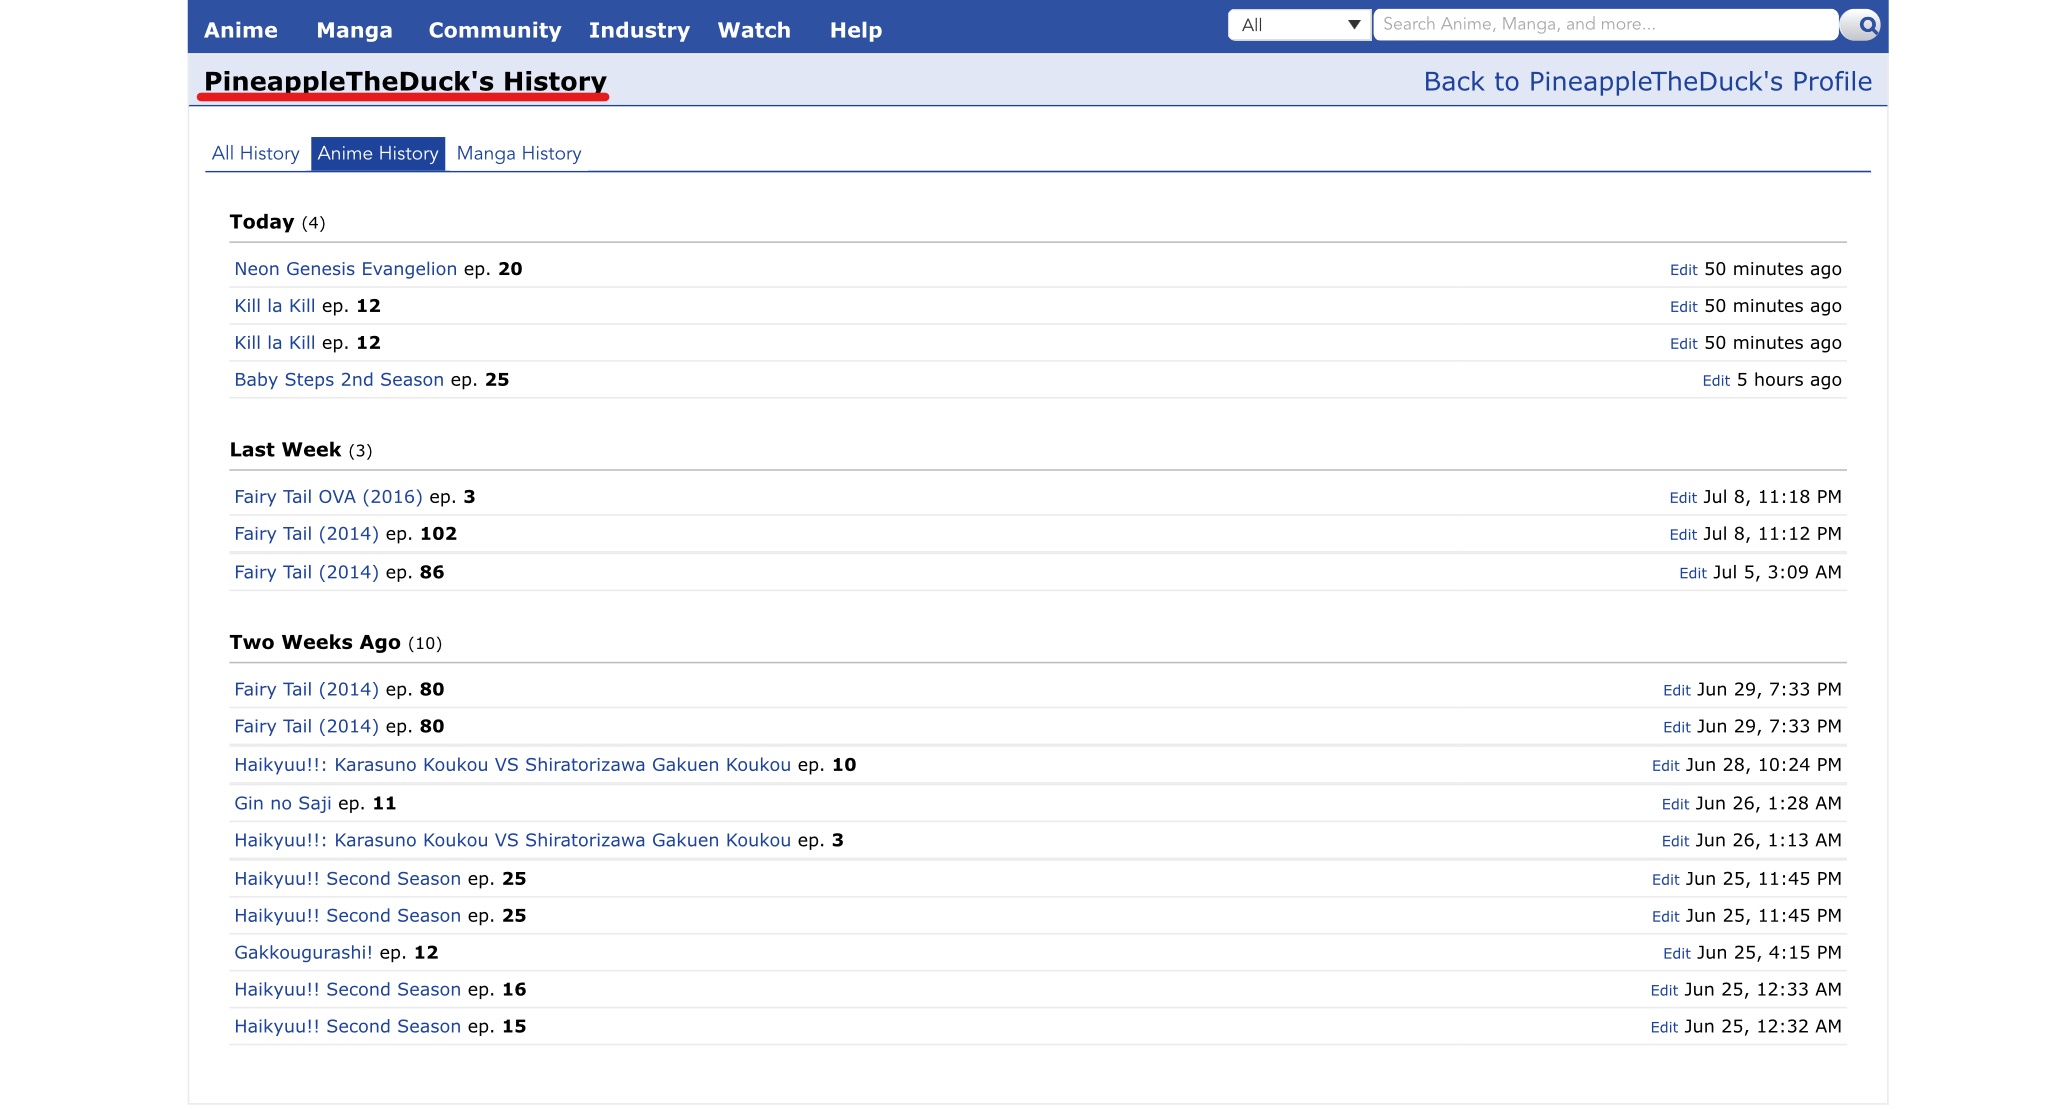Open Neon Genesis Evangelion entry
The height and width of the screenshot is (1109, 2048).
point(345,269)
